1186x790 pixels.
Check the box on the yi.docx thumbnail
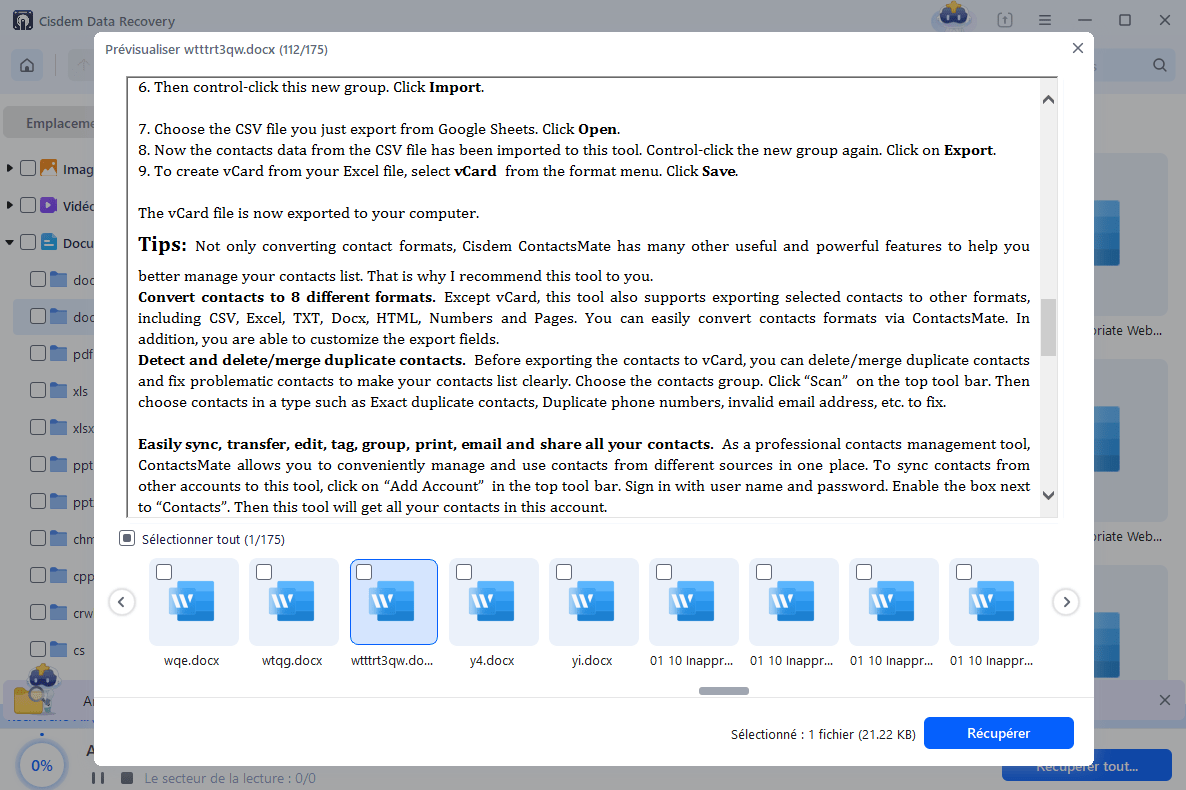point(564,572)
